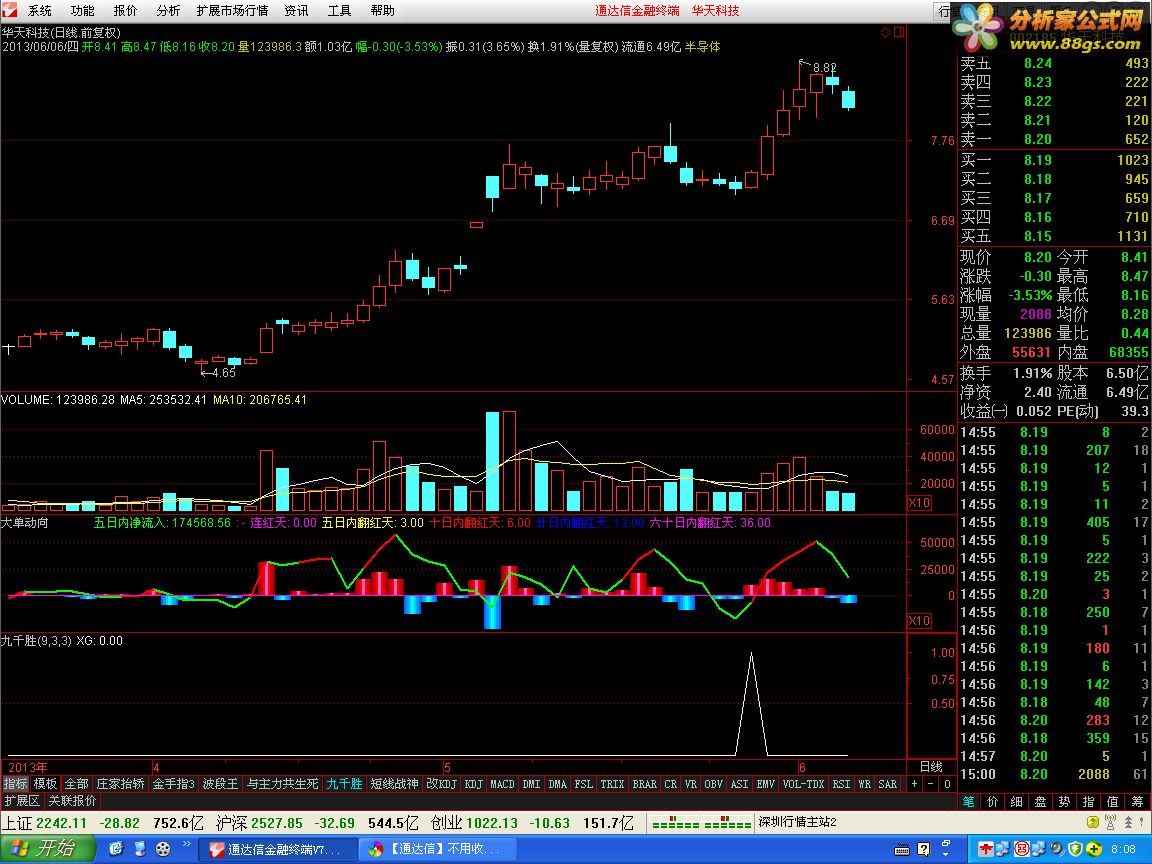
Task: Select the SAR indicator tab
Action: pyautogui.click(x=888, y=784)
